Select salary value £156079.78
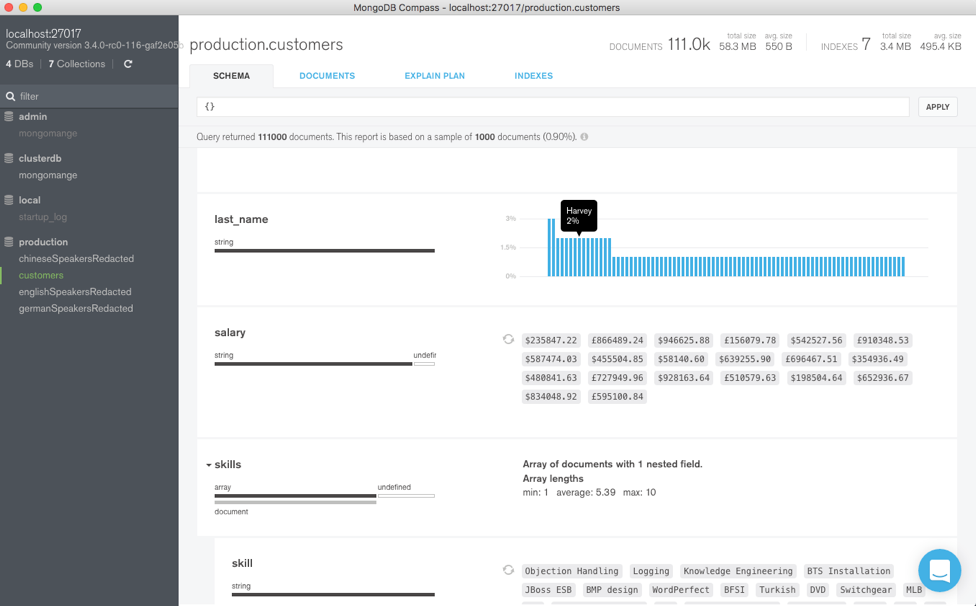The width and height of the screenshot is (976, 606). pyautogui.click(x=750, y=340)
